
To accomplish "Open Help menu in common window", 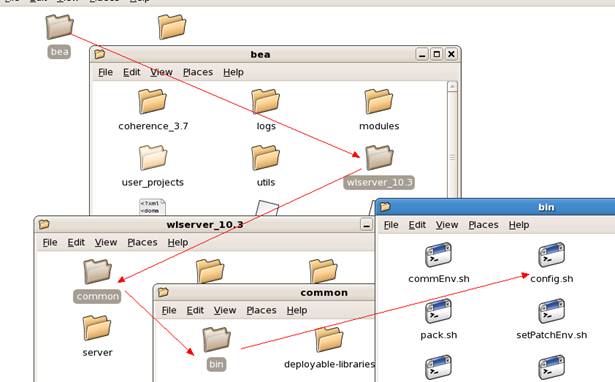I will (297, 310).
